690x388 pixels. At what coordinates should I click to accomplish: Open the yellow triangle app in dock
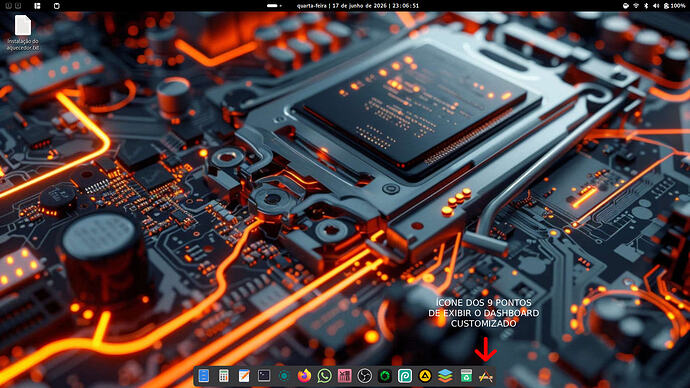tap(425, 376)
